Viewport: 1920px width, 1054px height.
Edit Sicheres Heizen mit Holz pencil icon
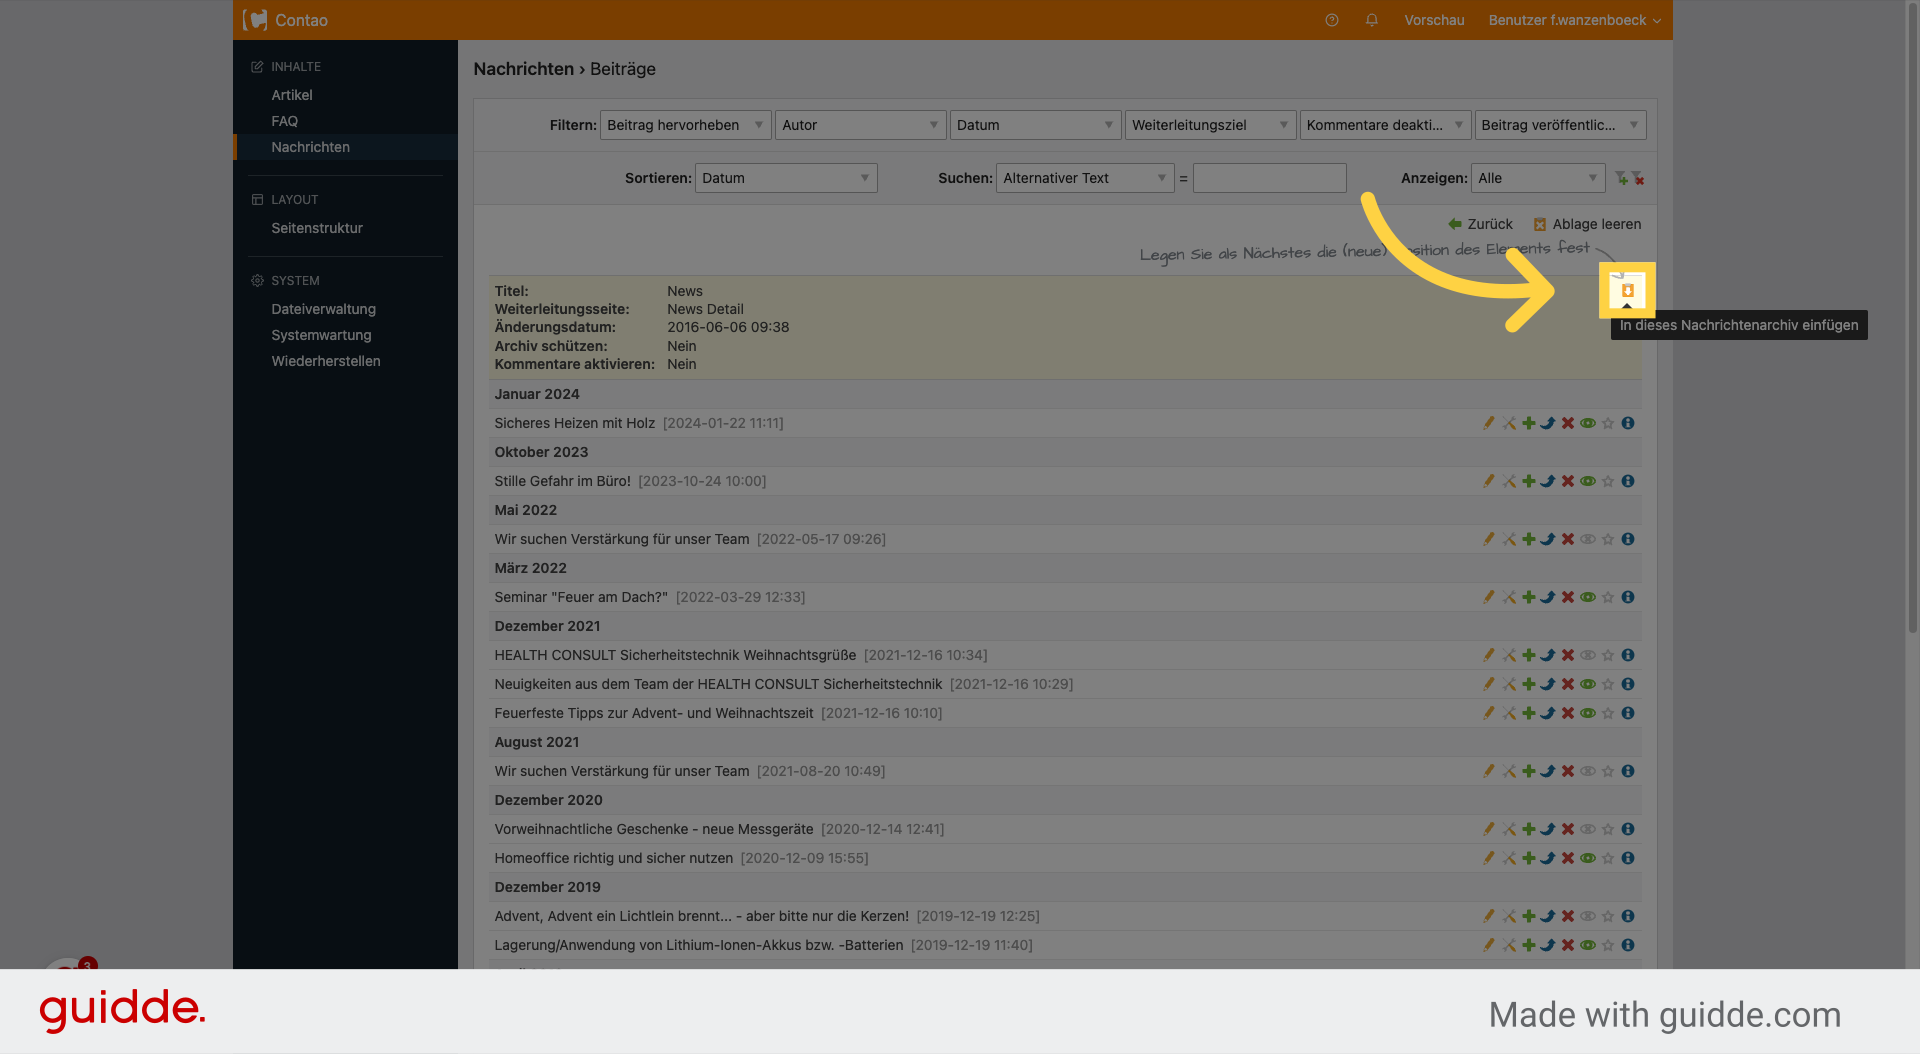pyautogui.click(x=1489, y=423)
